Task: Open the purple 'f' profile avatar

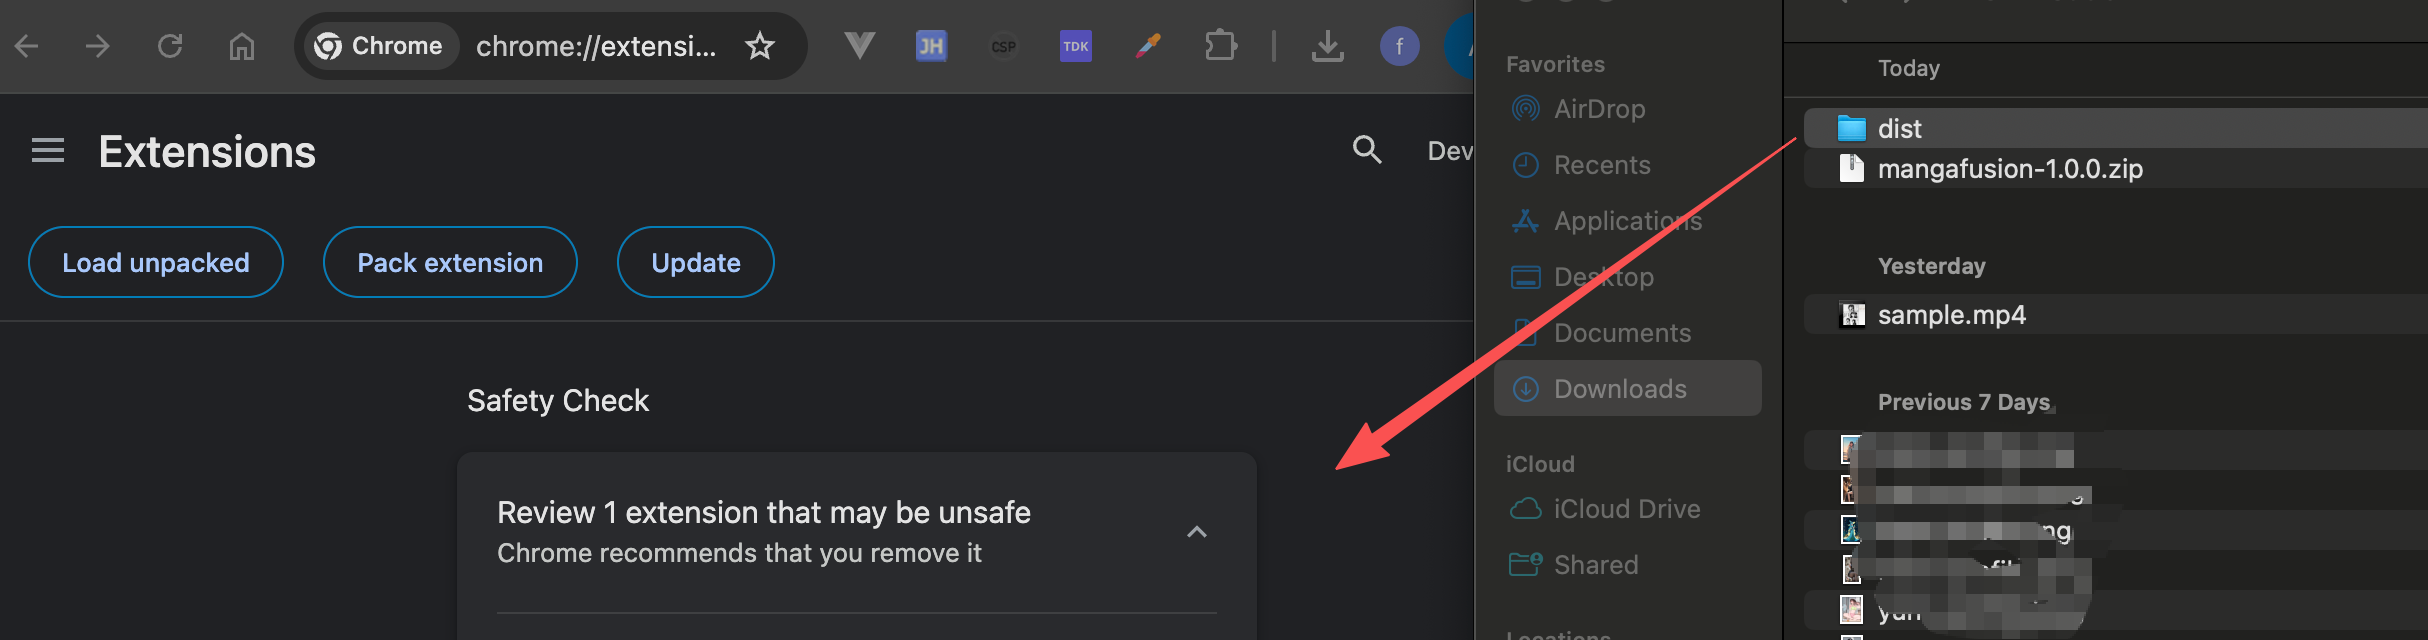Action: click(x=1400, y=46)
